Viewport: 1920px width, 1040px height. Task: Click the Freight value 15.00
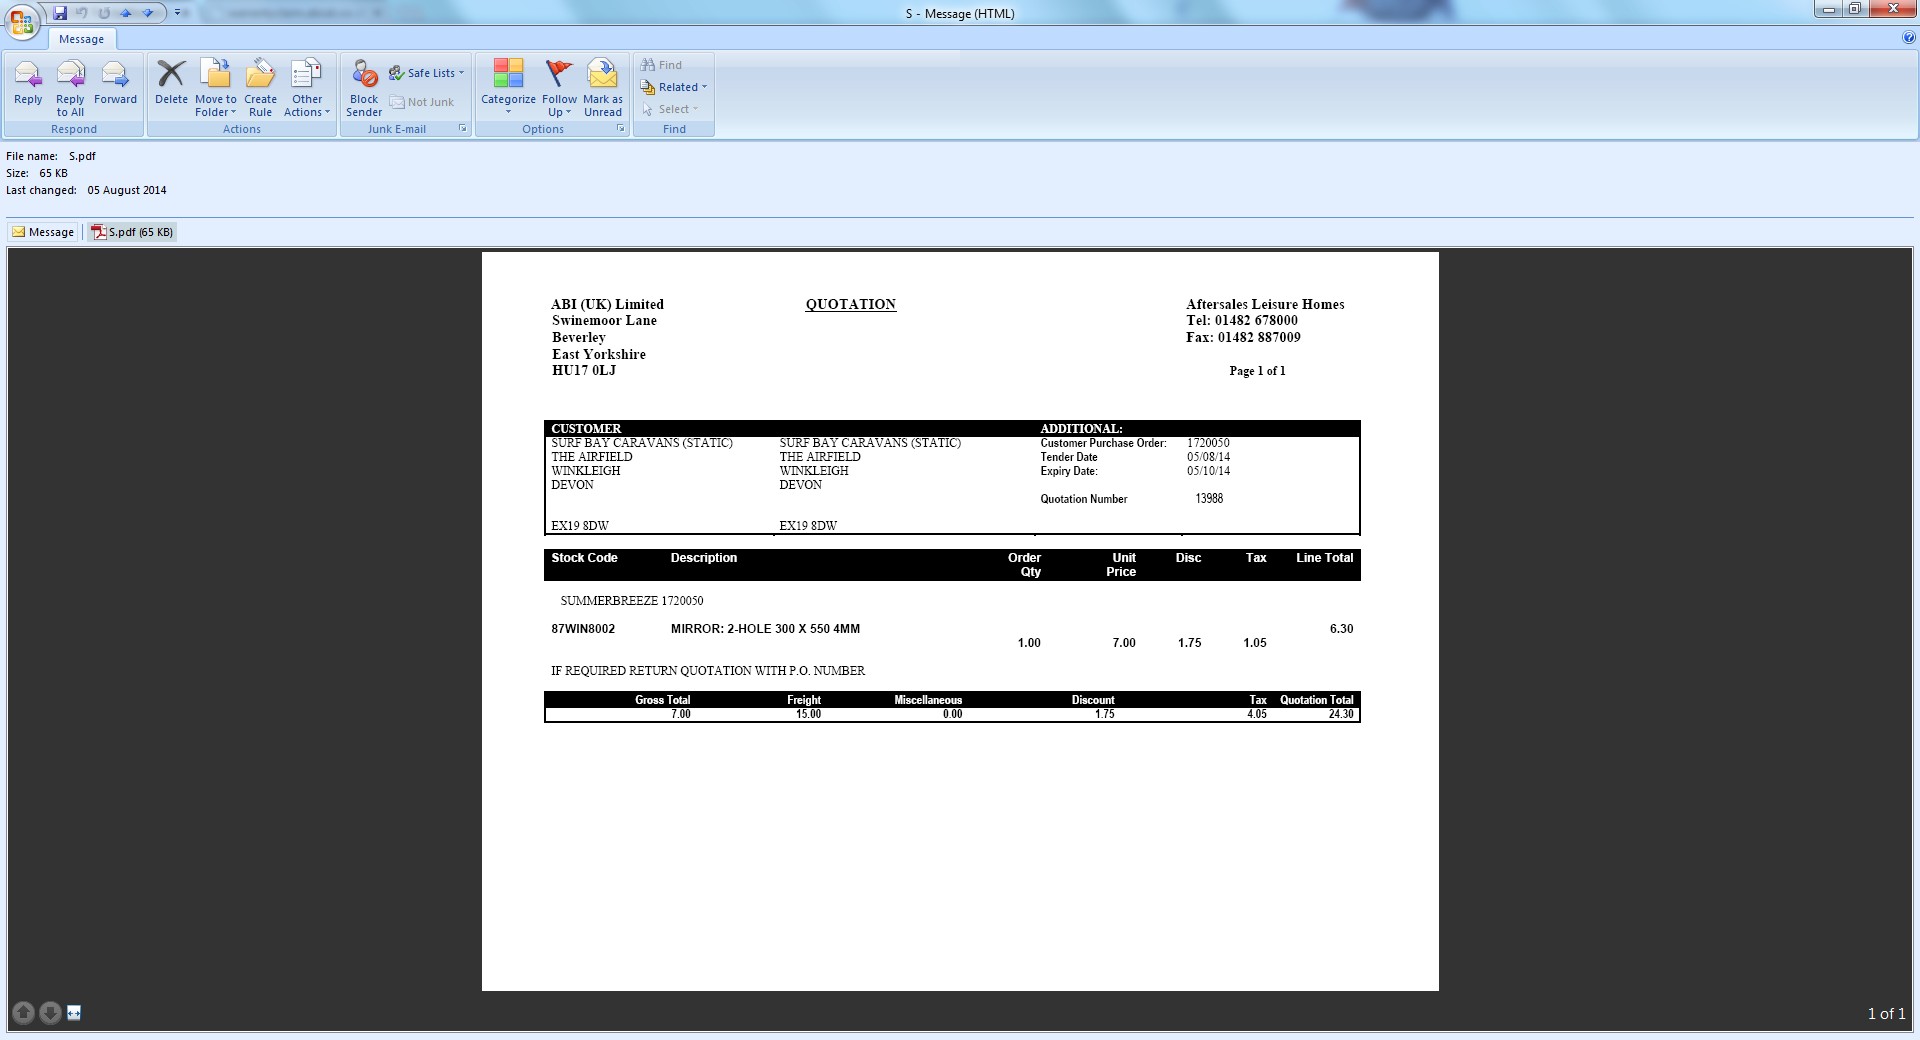pyautogui.click(x=808, y=714)
